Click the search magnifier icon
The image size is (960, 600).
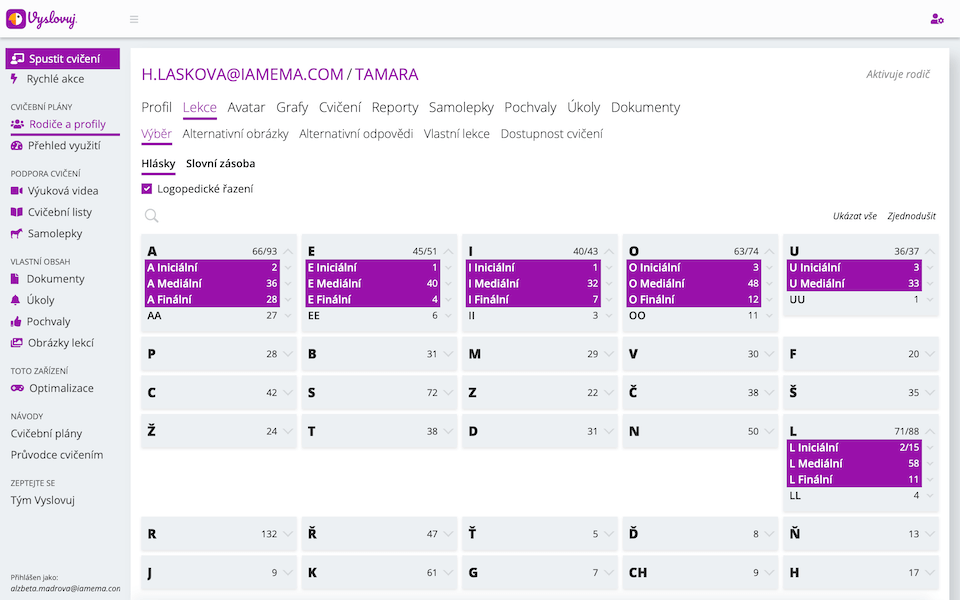[152, 215]
